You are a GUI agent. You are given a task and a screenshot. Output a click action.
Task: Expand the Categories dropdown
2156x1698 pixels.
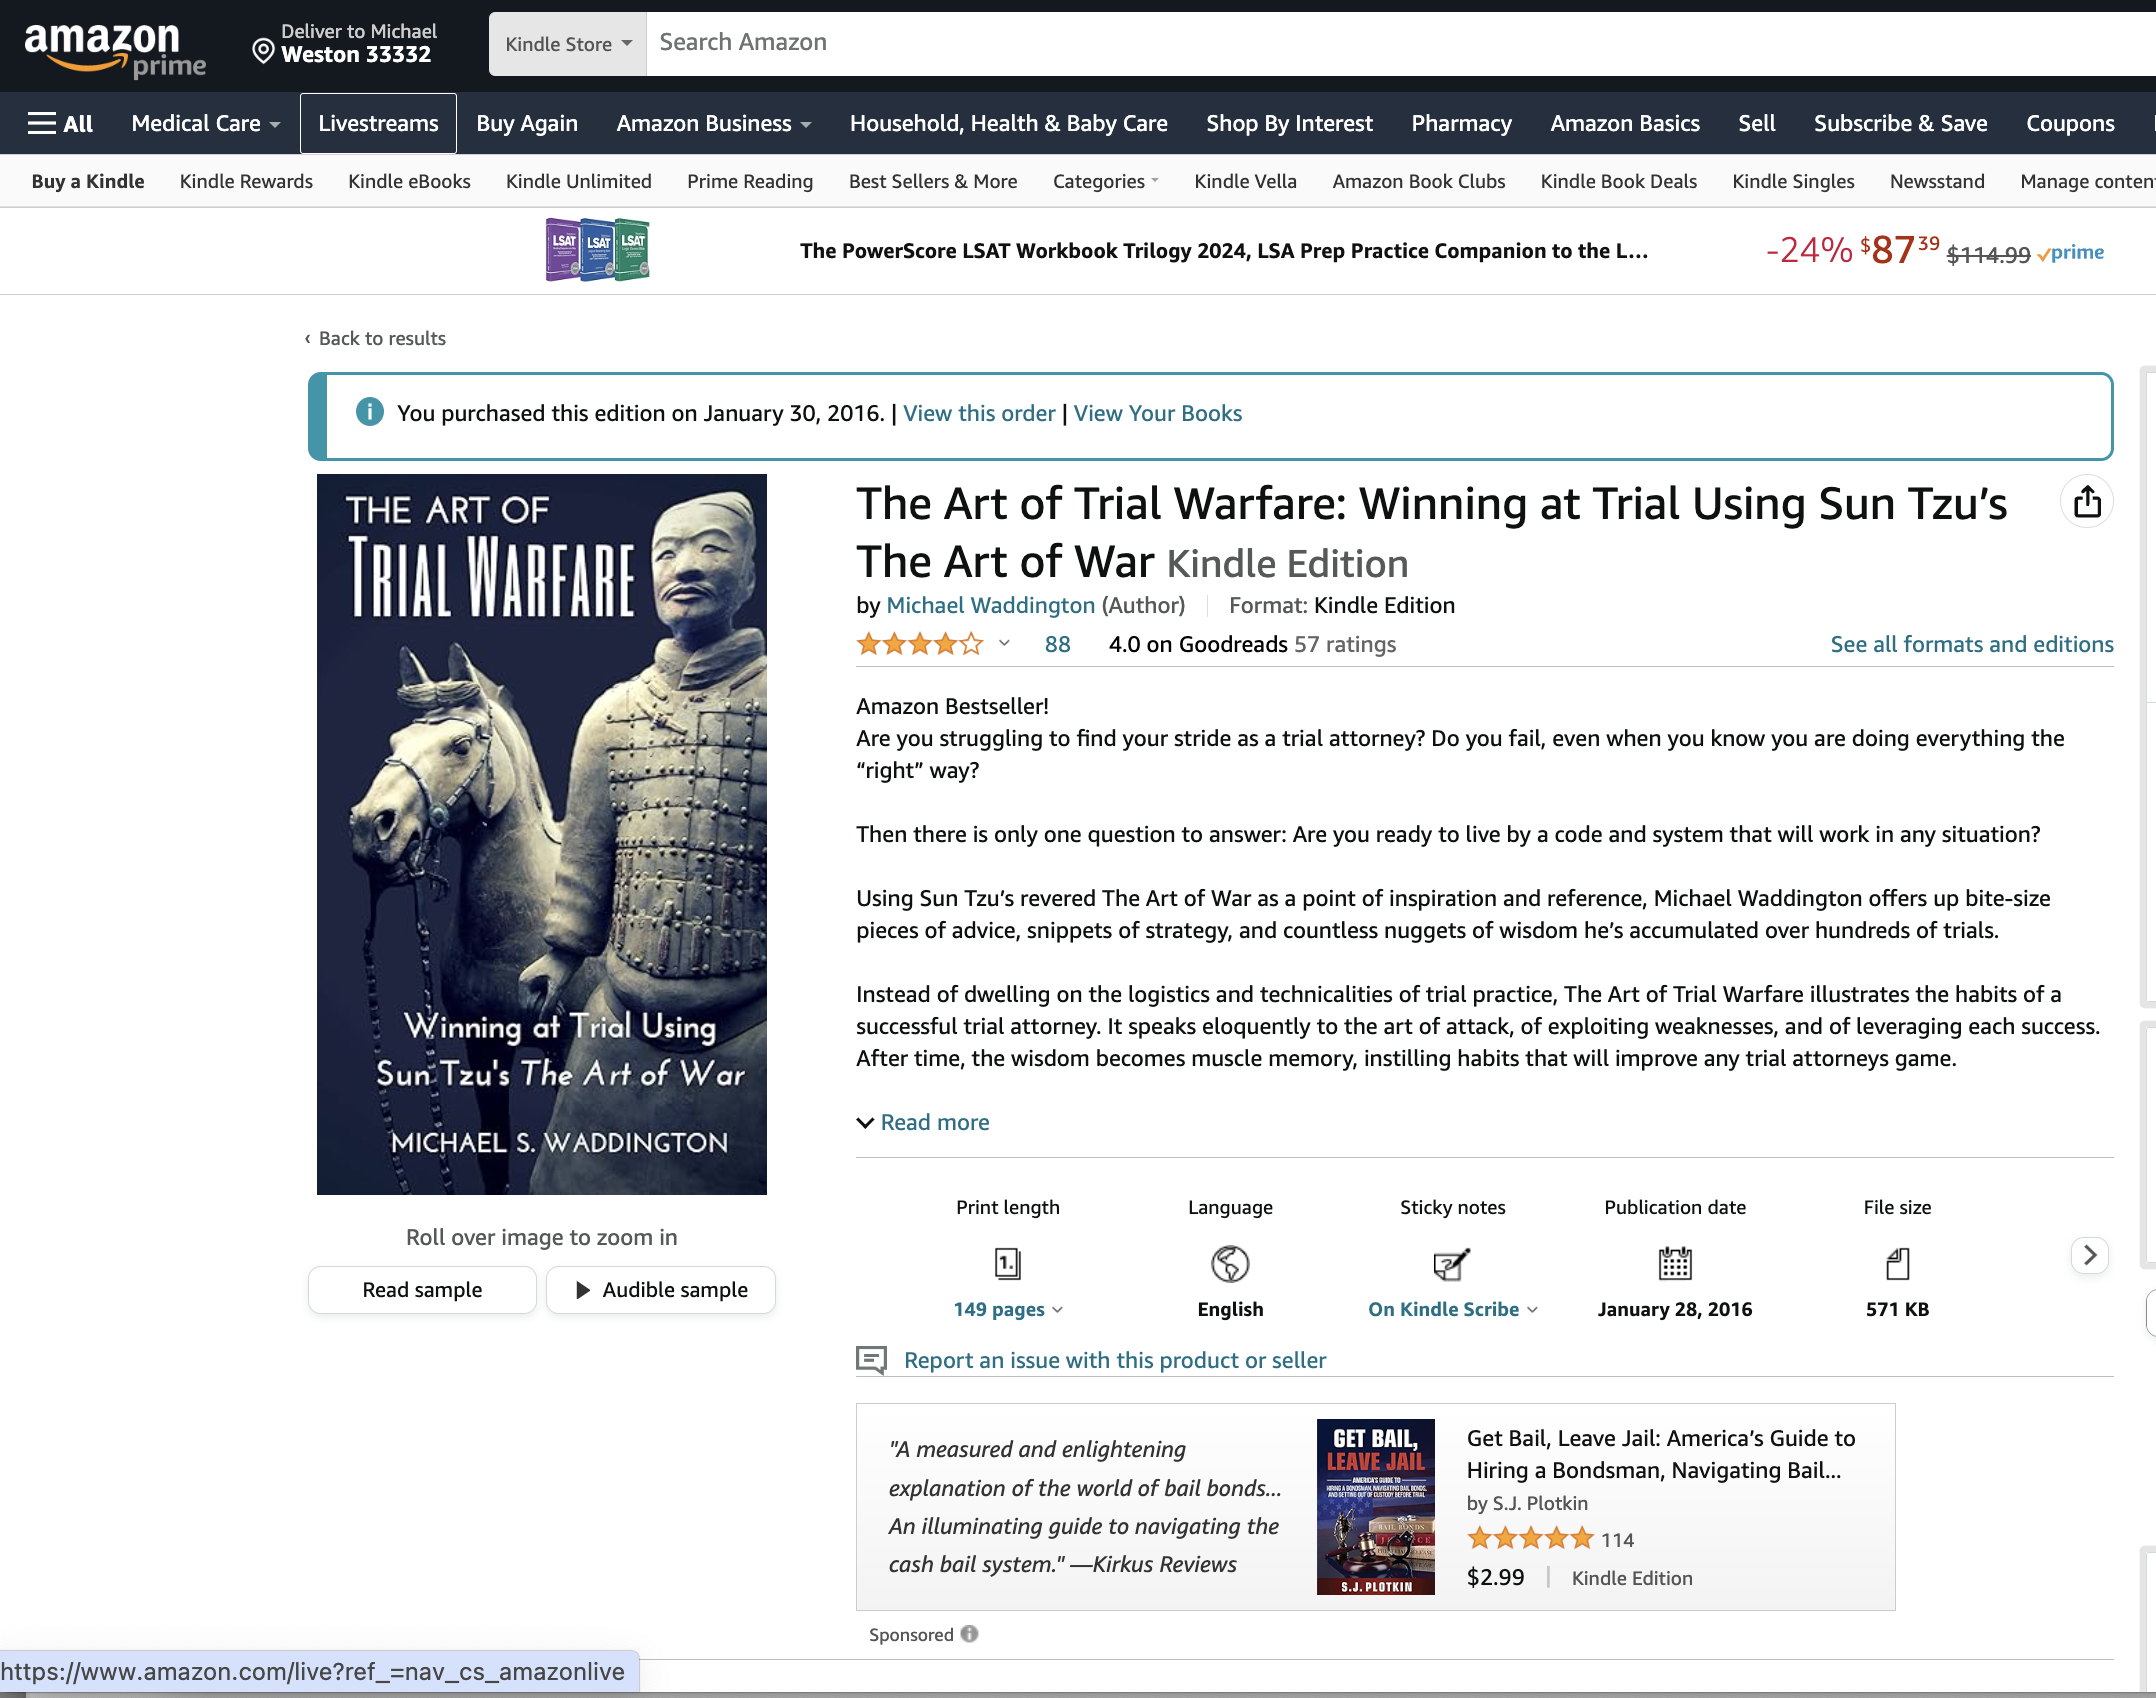pyautogui.click(x=1105, y=181)
